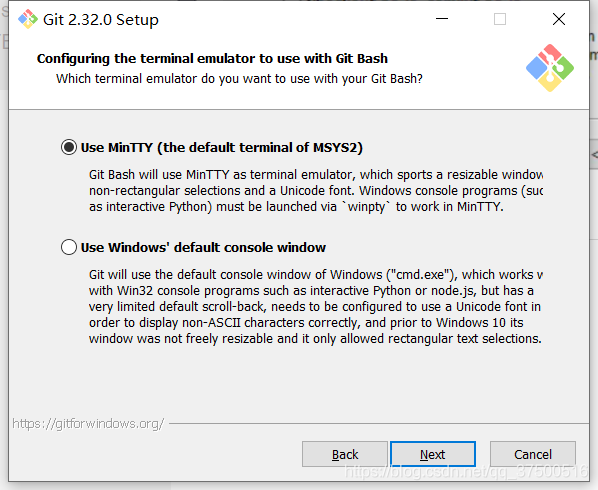Image resolution: width=598 pixels, height=490 pixels.
Task: Click the cmd.exe console description paragraph
Action: click(x=315, y=307)
